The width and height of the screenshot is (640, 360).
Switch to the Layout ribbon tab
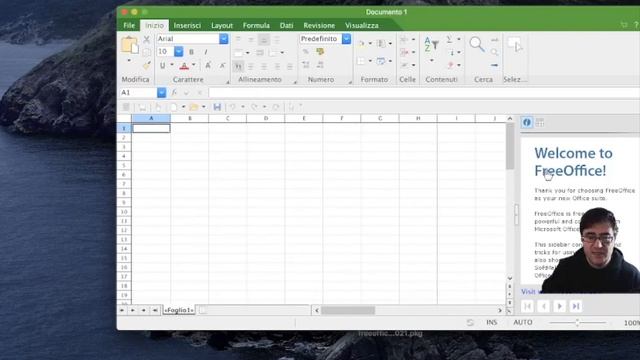[222, 25]
